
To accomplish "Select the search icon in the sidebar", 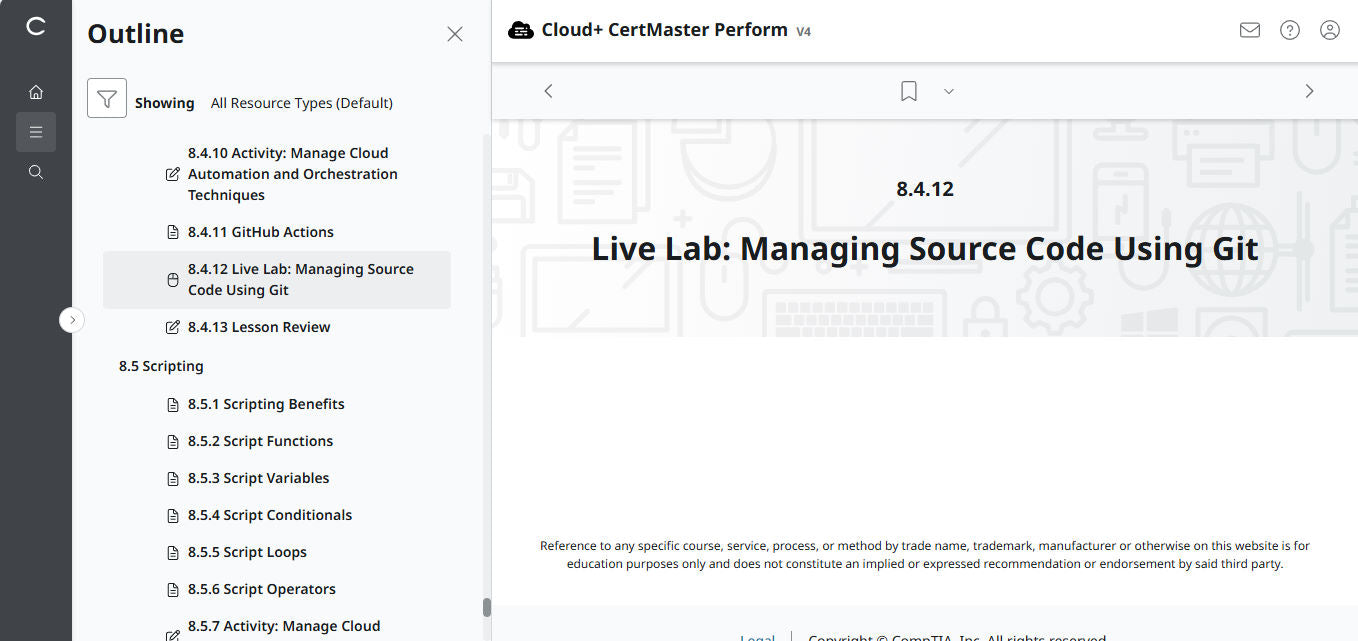I will 36,171.
